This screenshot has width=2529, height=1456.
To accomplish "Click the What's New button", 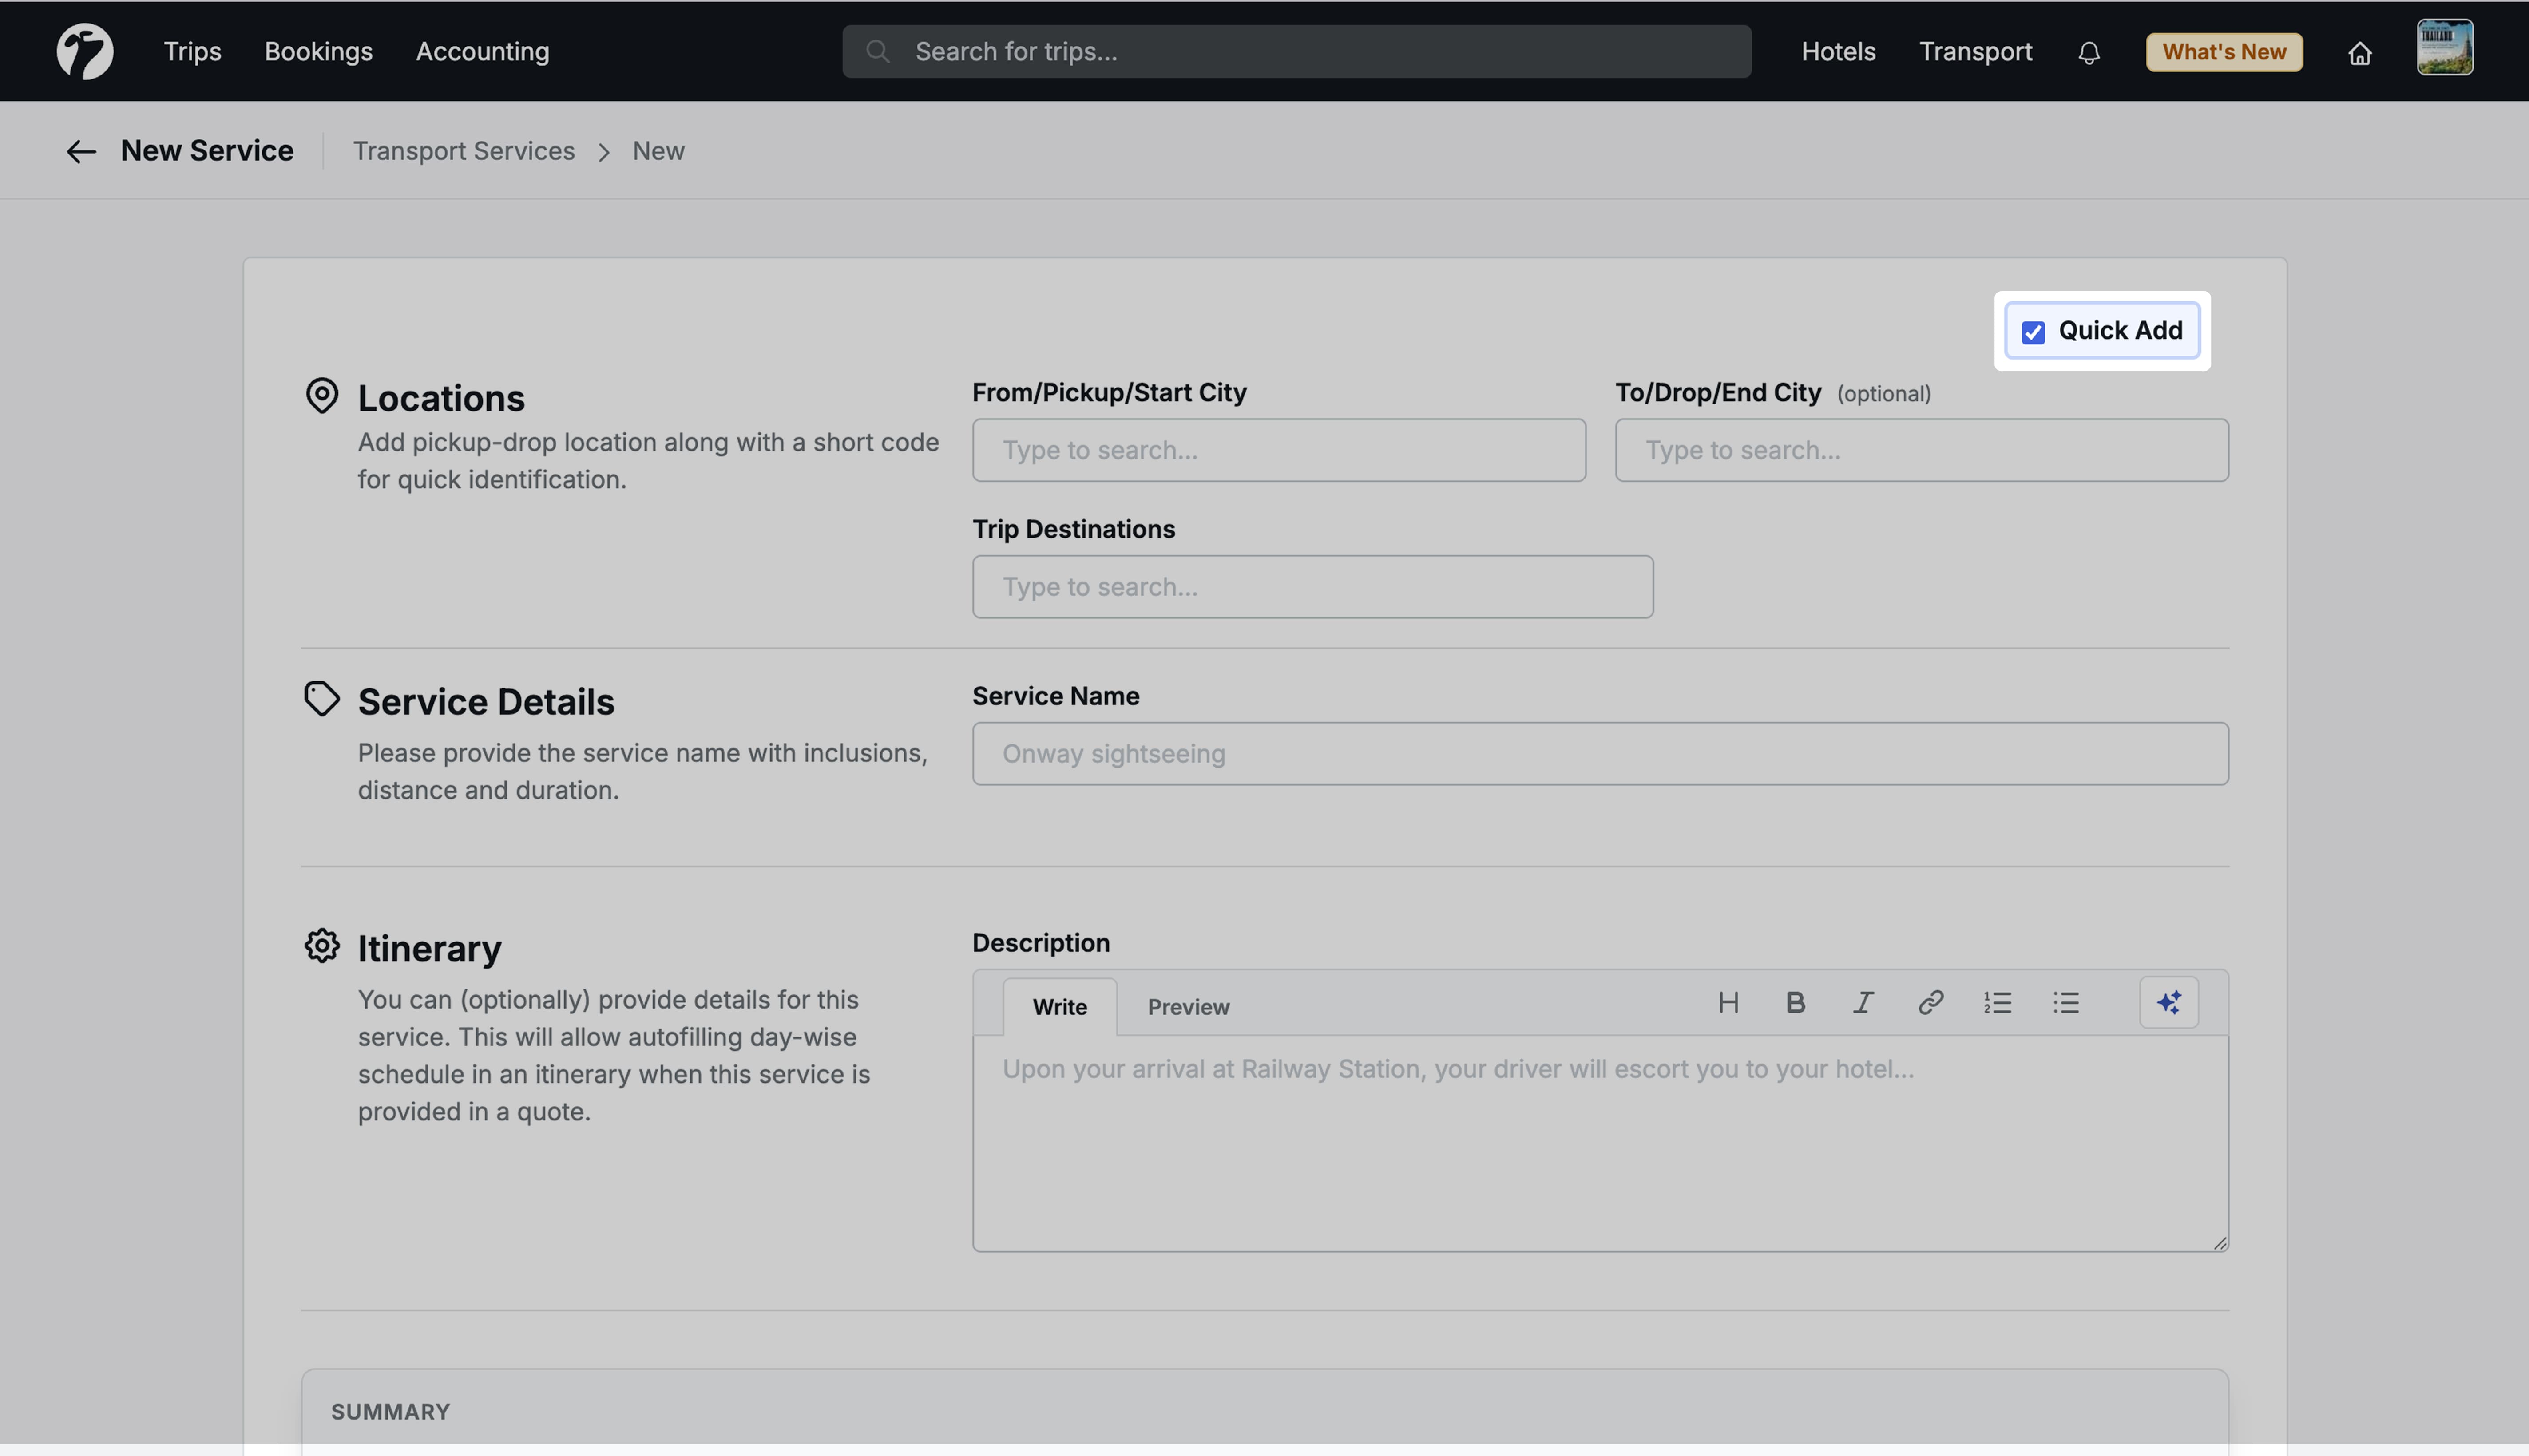I will (x=2223, y=52).
